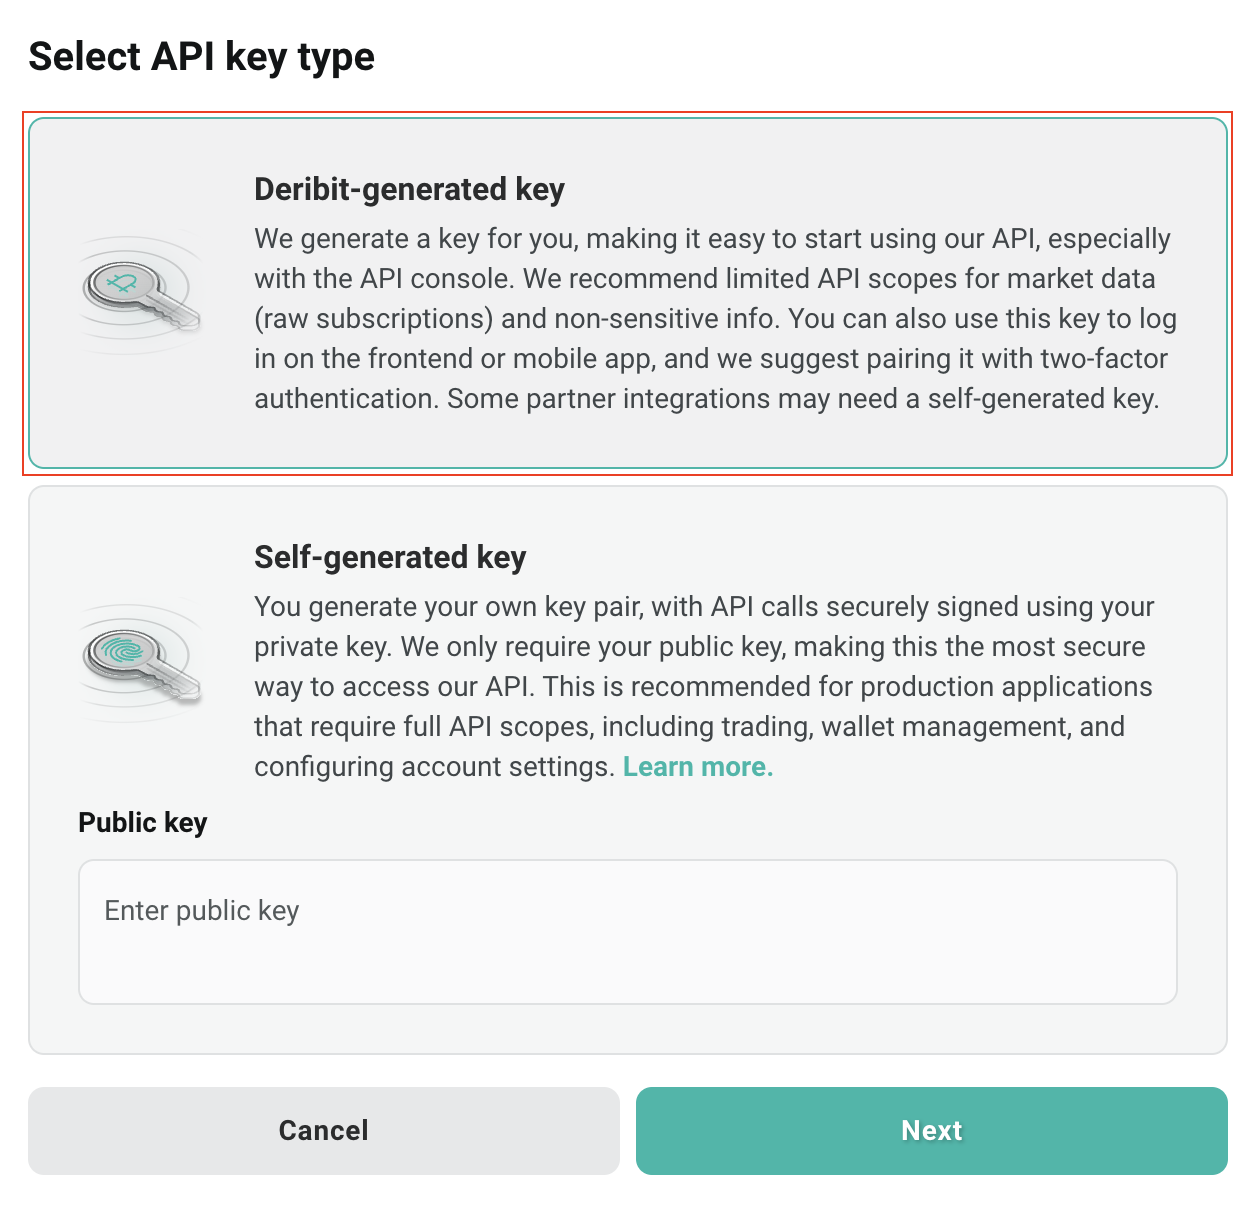Click the Deribit-generated key description paragraph
1258x1213 pixels.
(x=715, y=318)
